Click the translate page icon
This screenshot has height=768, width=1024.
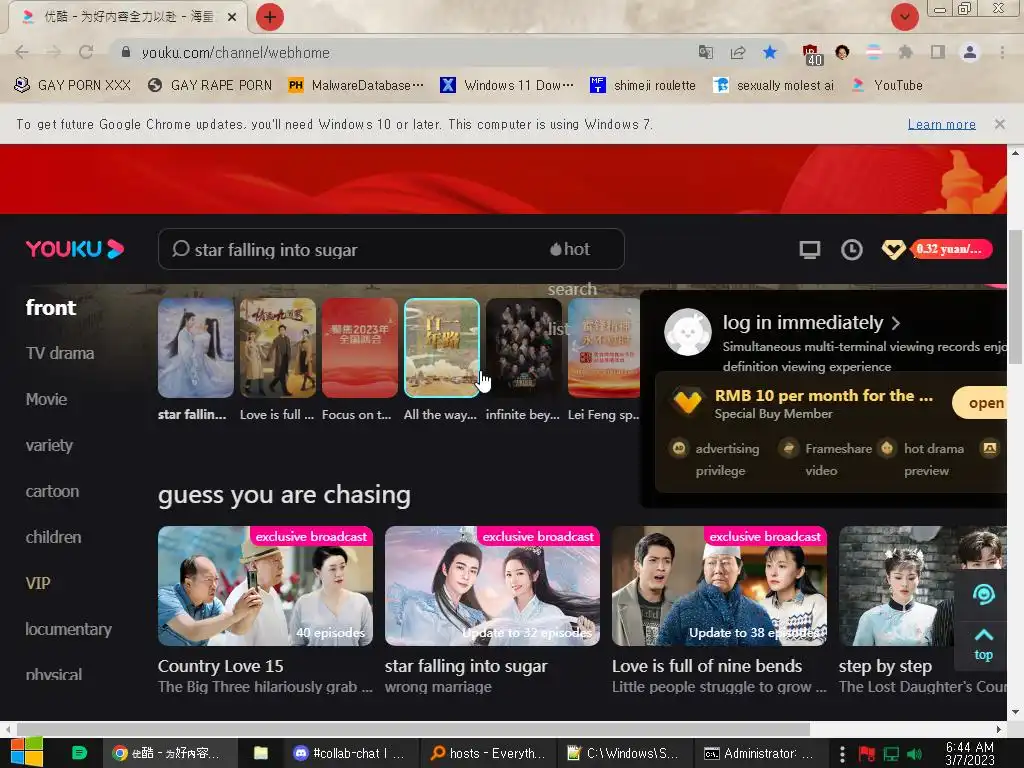click(x=705, y=52)
